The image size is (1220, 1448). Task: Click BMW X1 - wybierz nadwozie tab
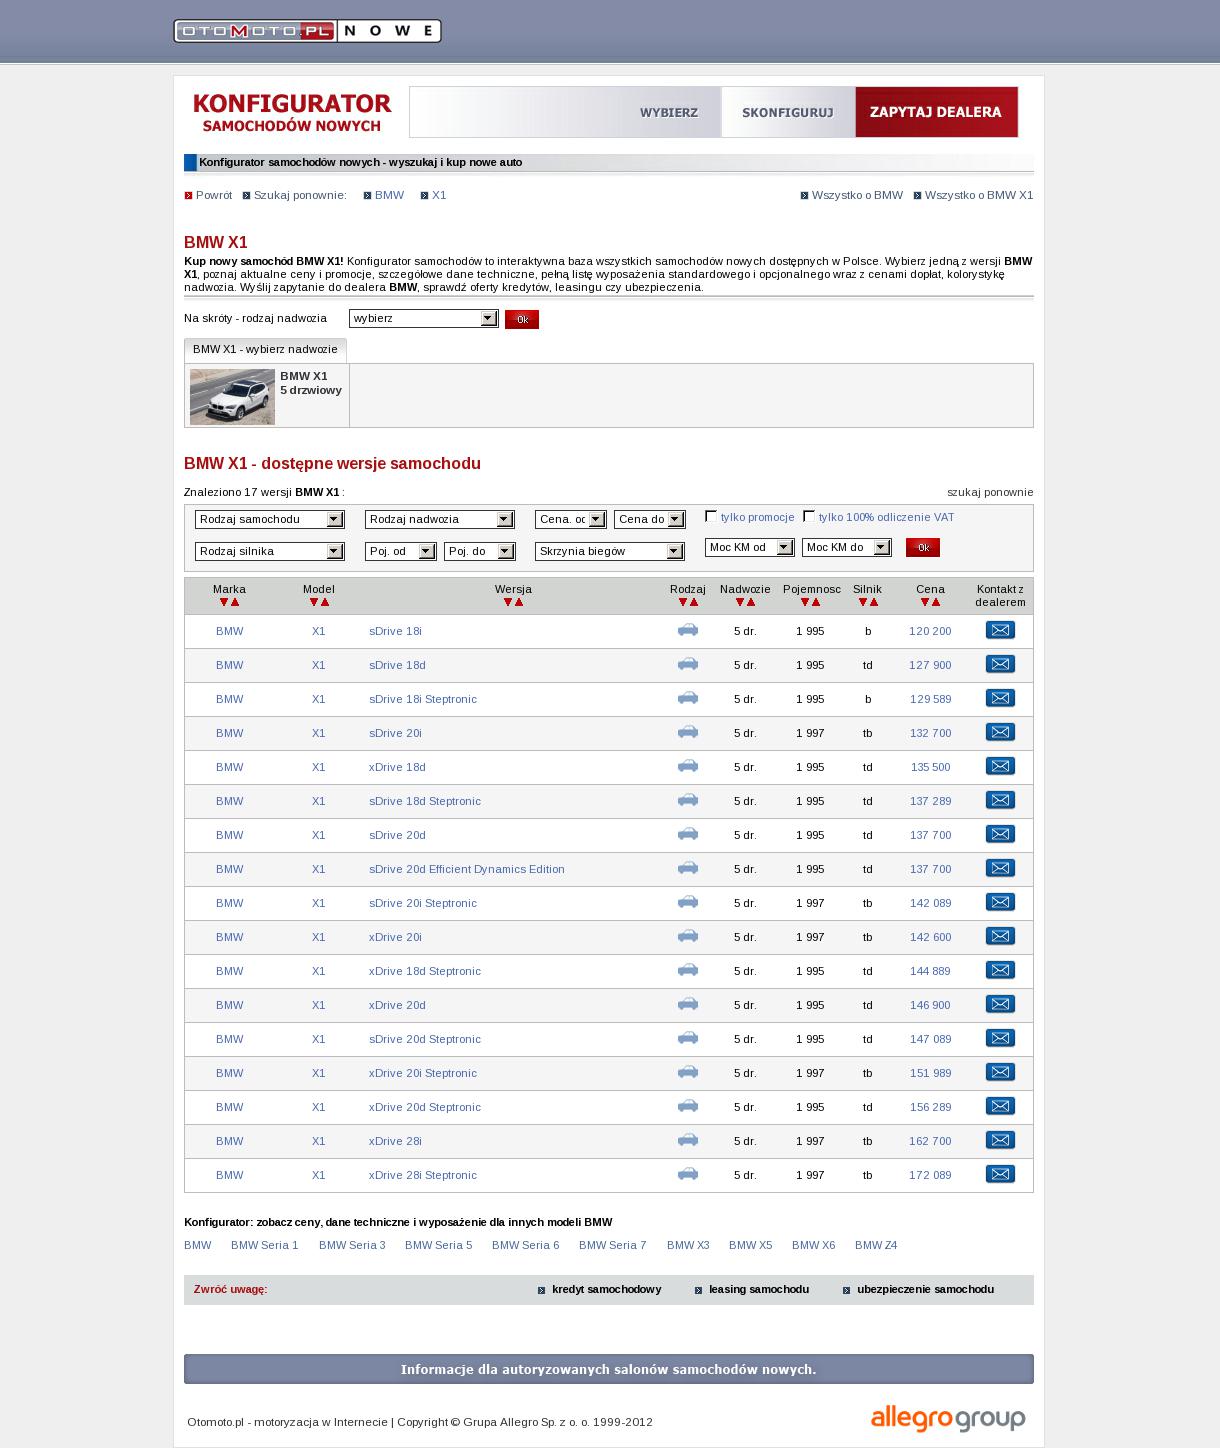click(x=265, y=350)
